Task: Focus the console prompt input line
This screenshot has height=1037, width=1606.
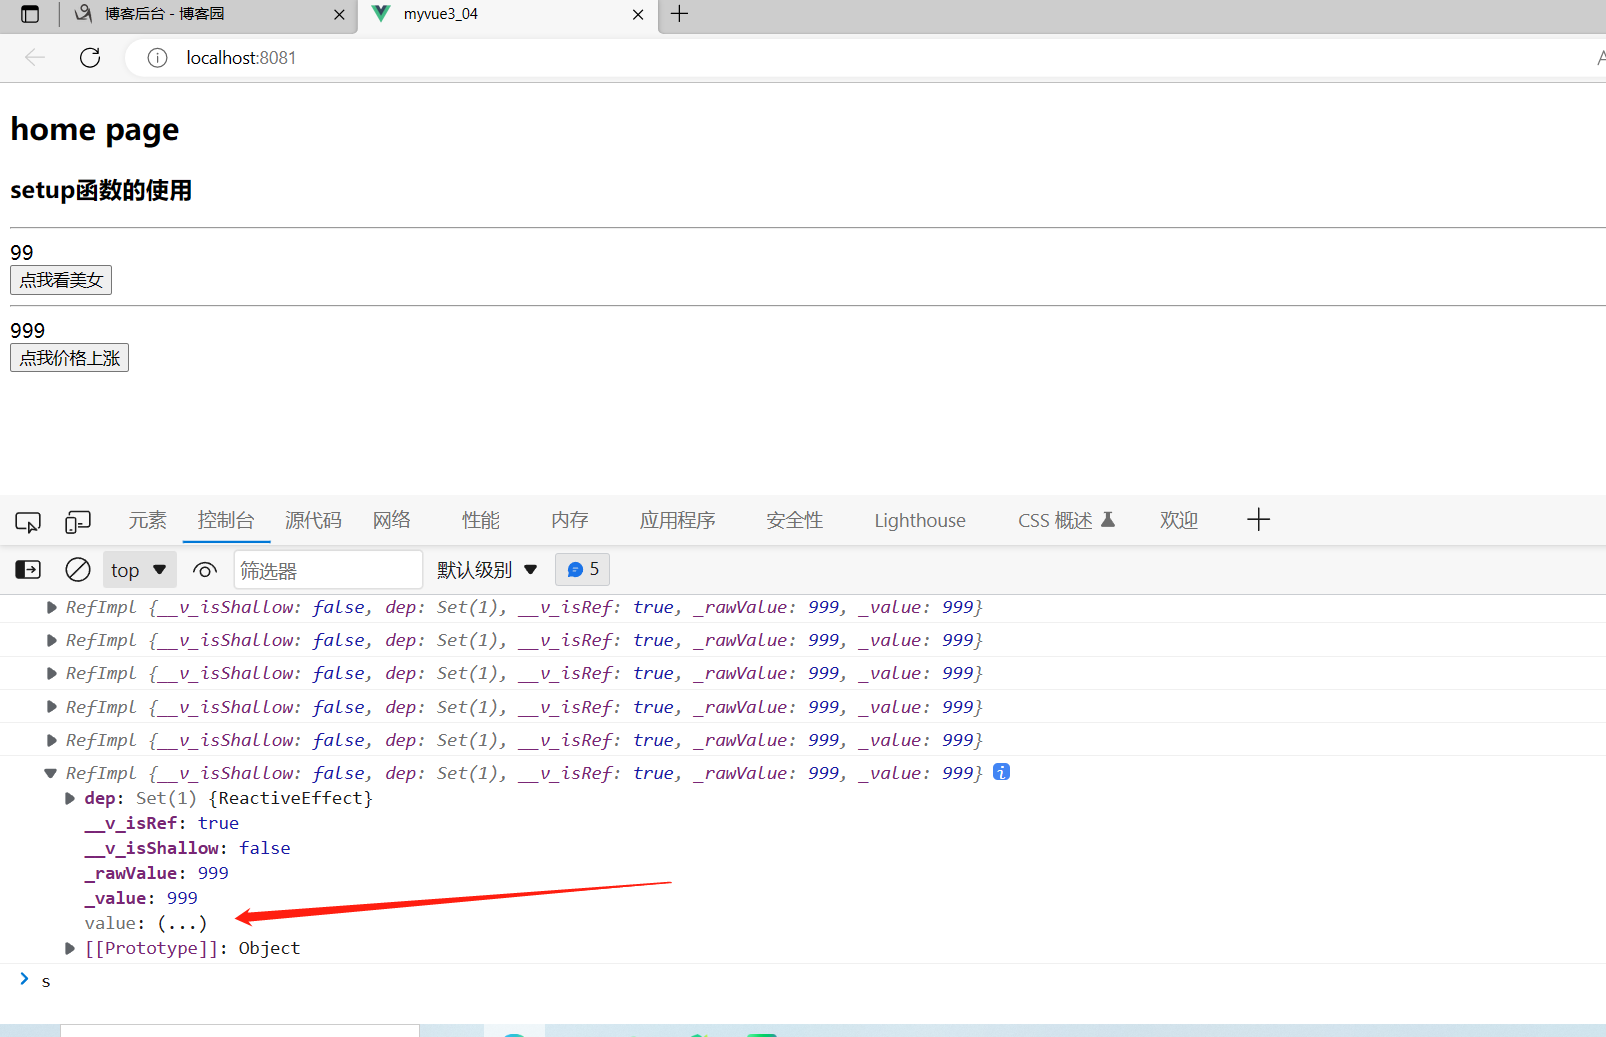Action: [x=820, y=981]
